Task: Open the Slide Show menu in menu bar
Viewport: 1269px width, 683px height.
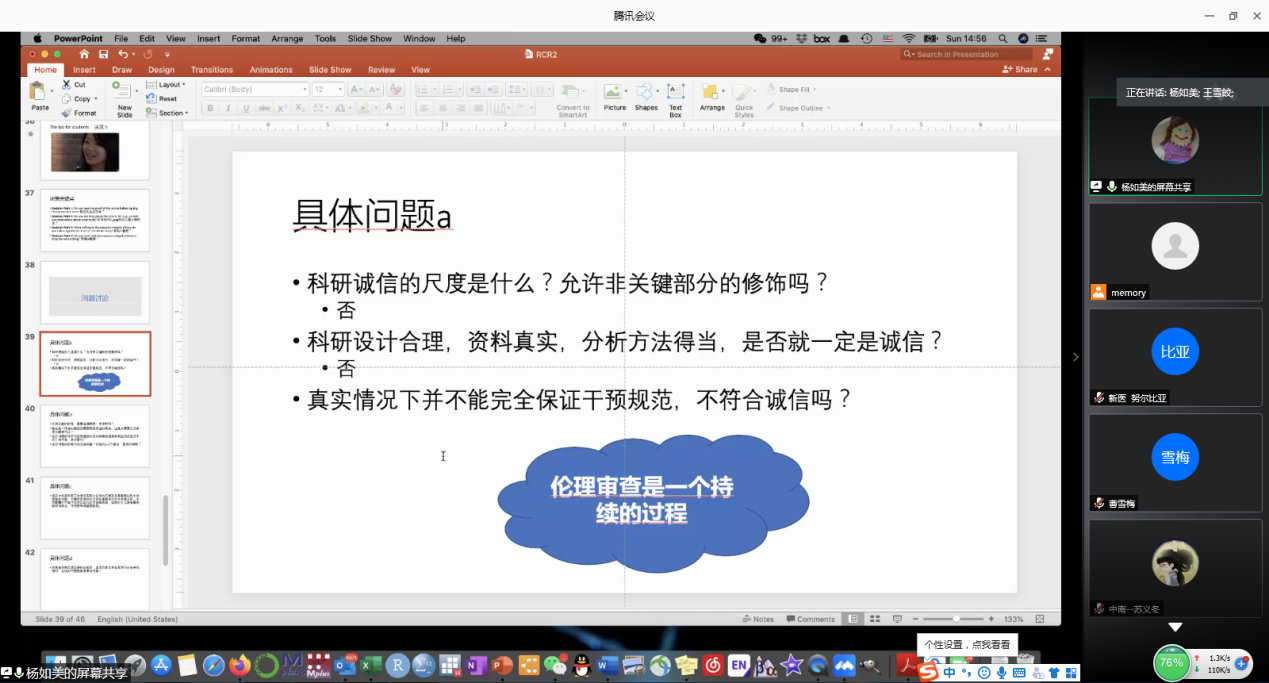Action: [369, 39]
